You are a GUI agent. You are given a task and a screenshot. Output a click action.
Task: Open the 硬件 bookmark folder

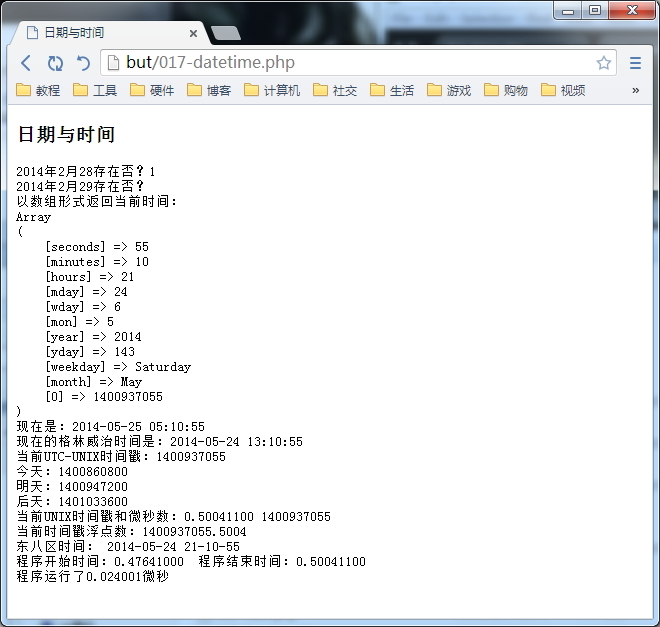pyautogui.click(x=152, y=90)
